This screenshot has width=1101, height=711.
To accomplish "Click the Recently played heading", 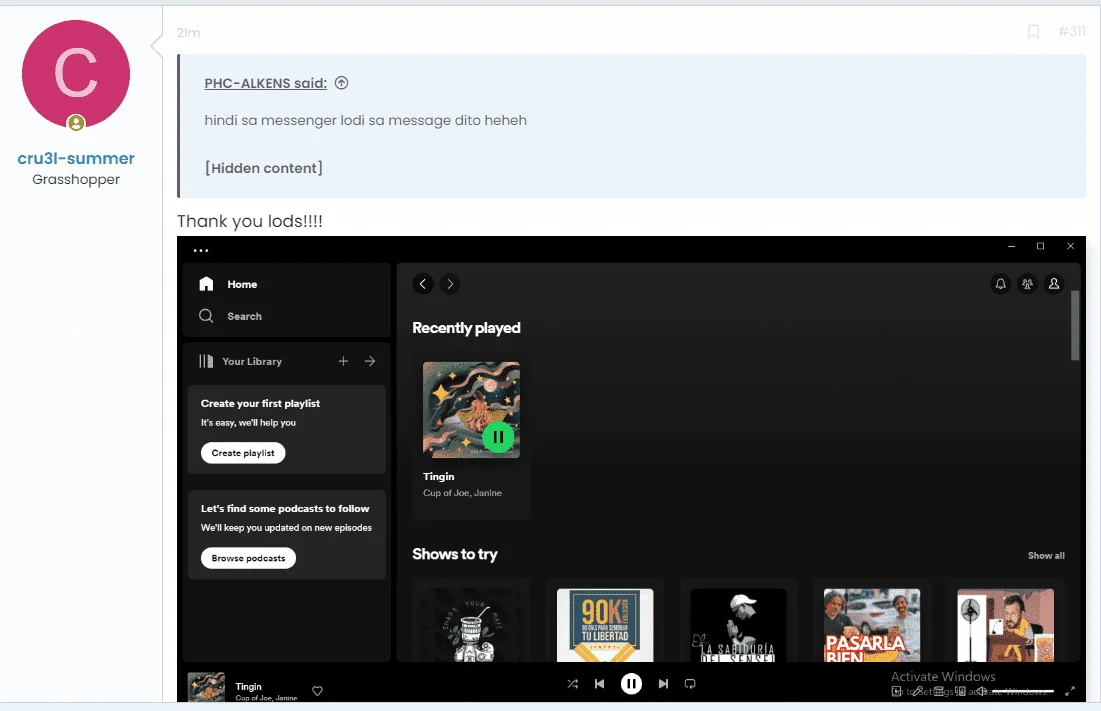I will point(466,328).
